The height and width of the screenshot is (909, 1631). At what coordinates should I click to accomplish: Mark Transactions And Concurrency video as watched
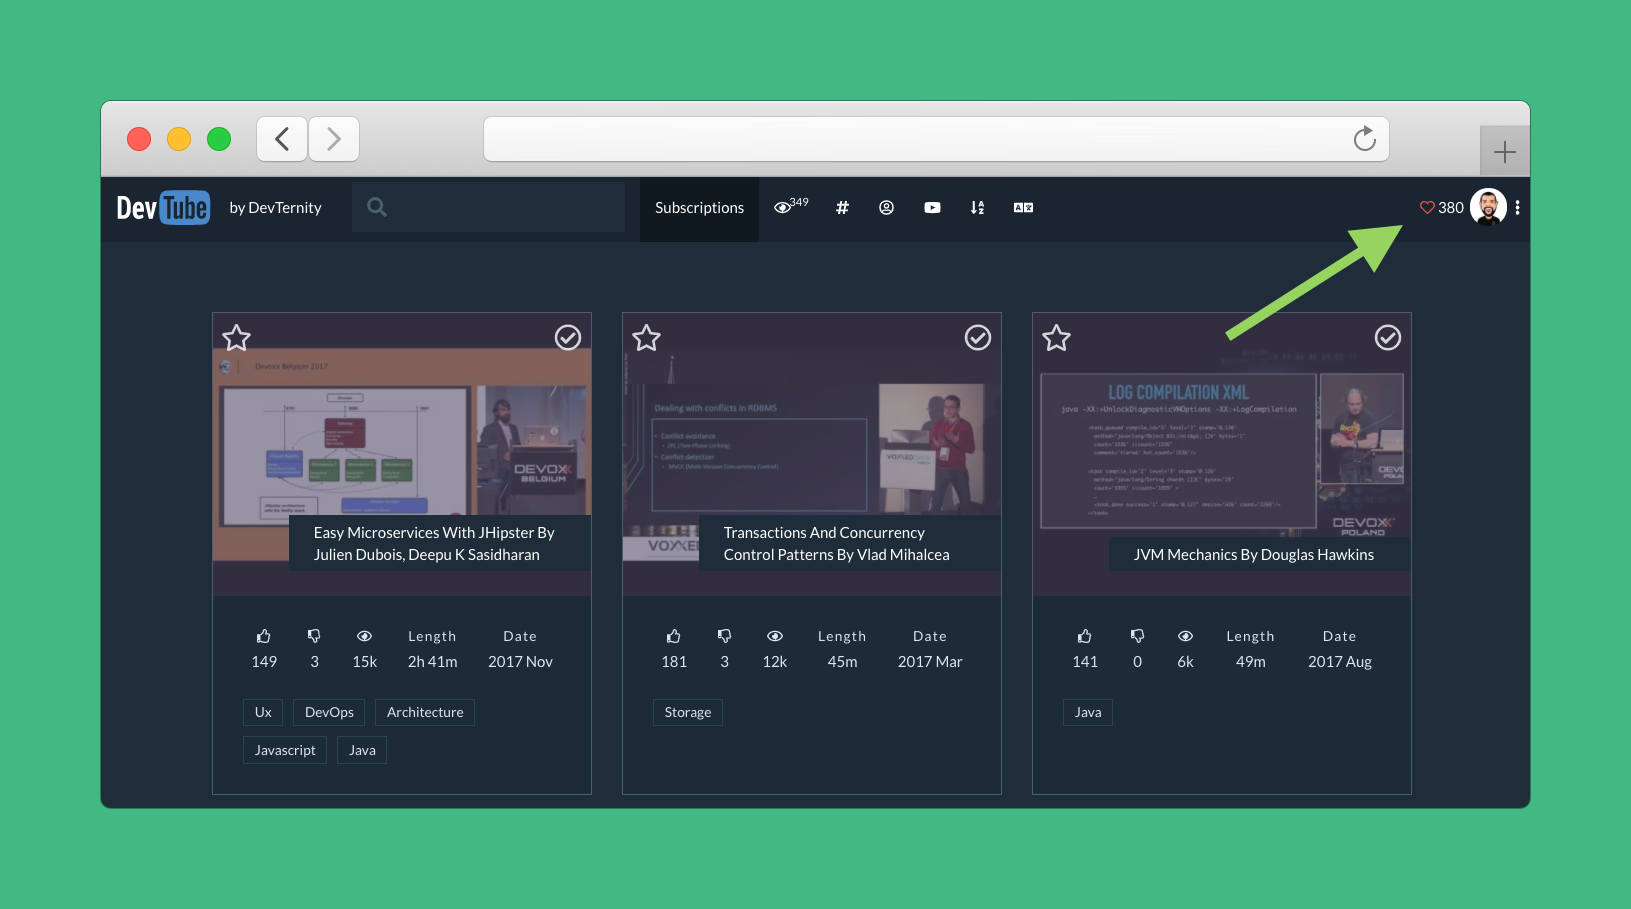tap(978, 338)
